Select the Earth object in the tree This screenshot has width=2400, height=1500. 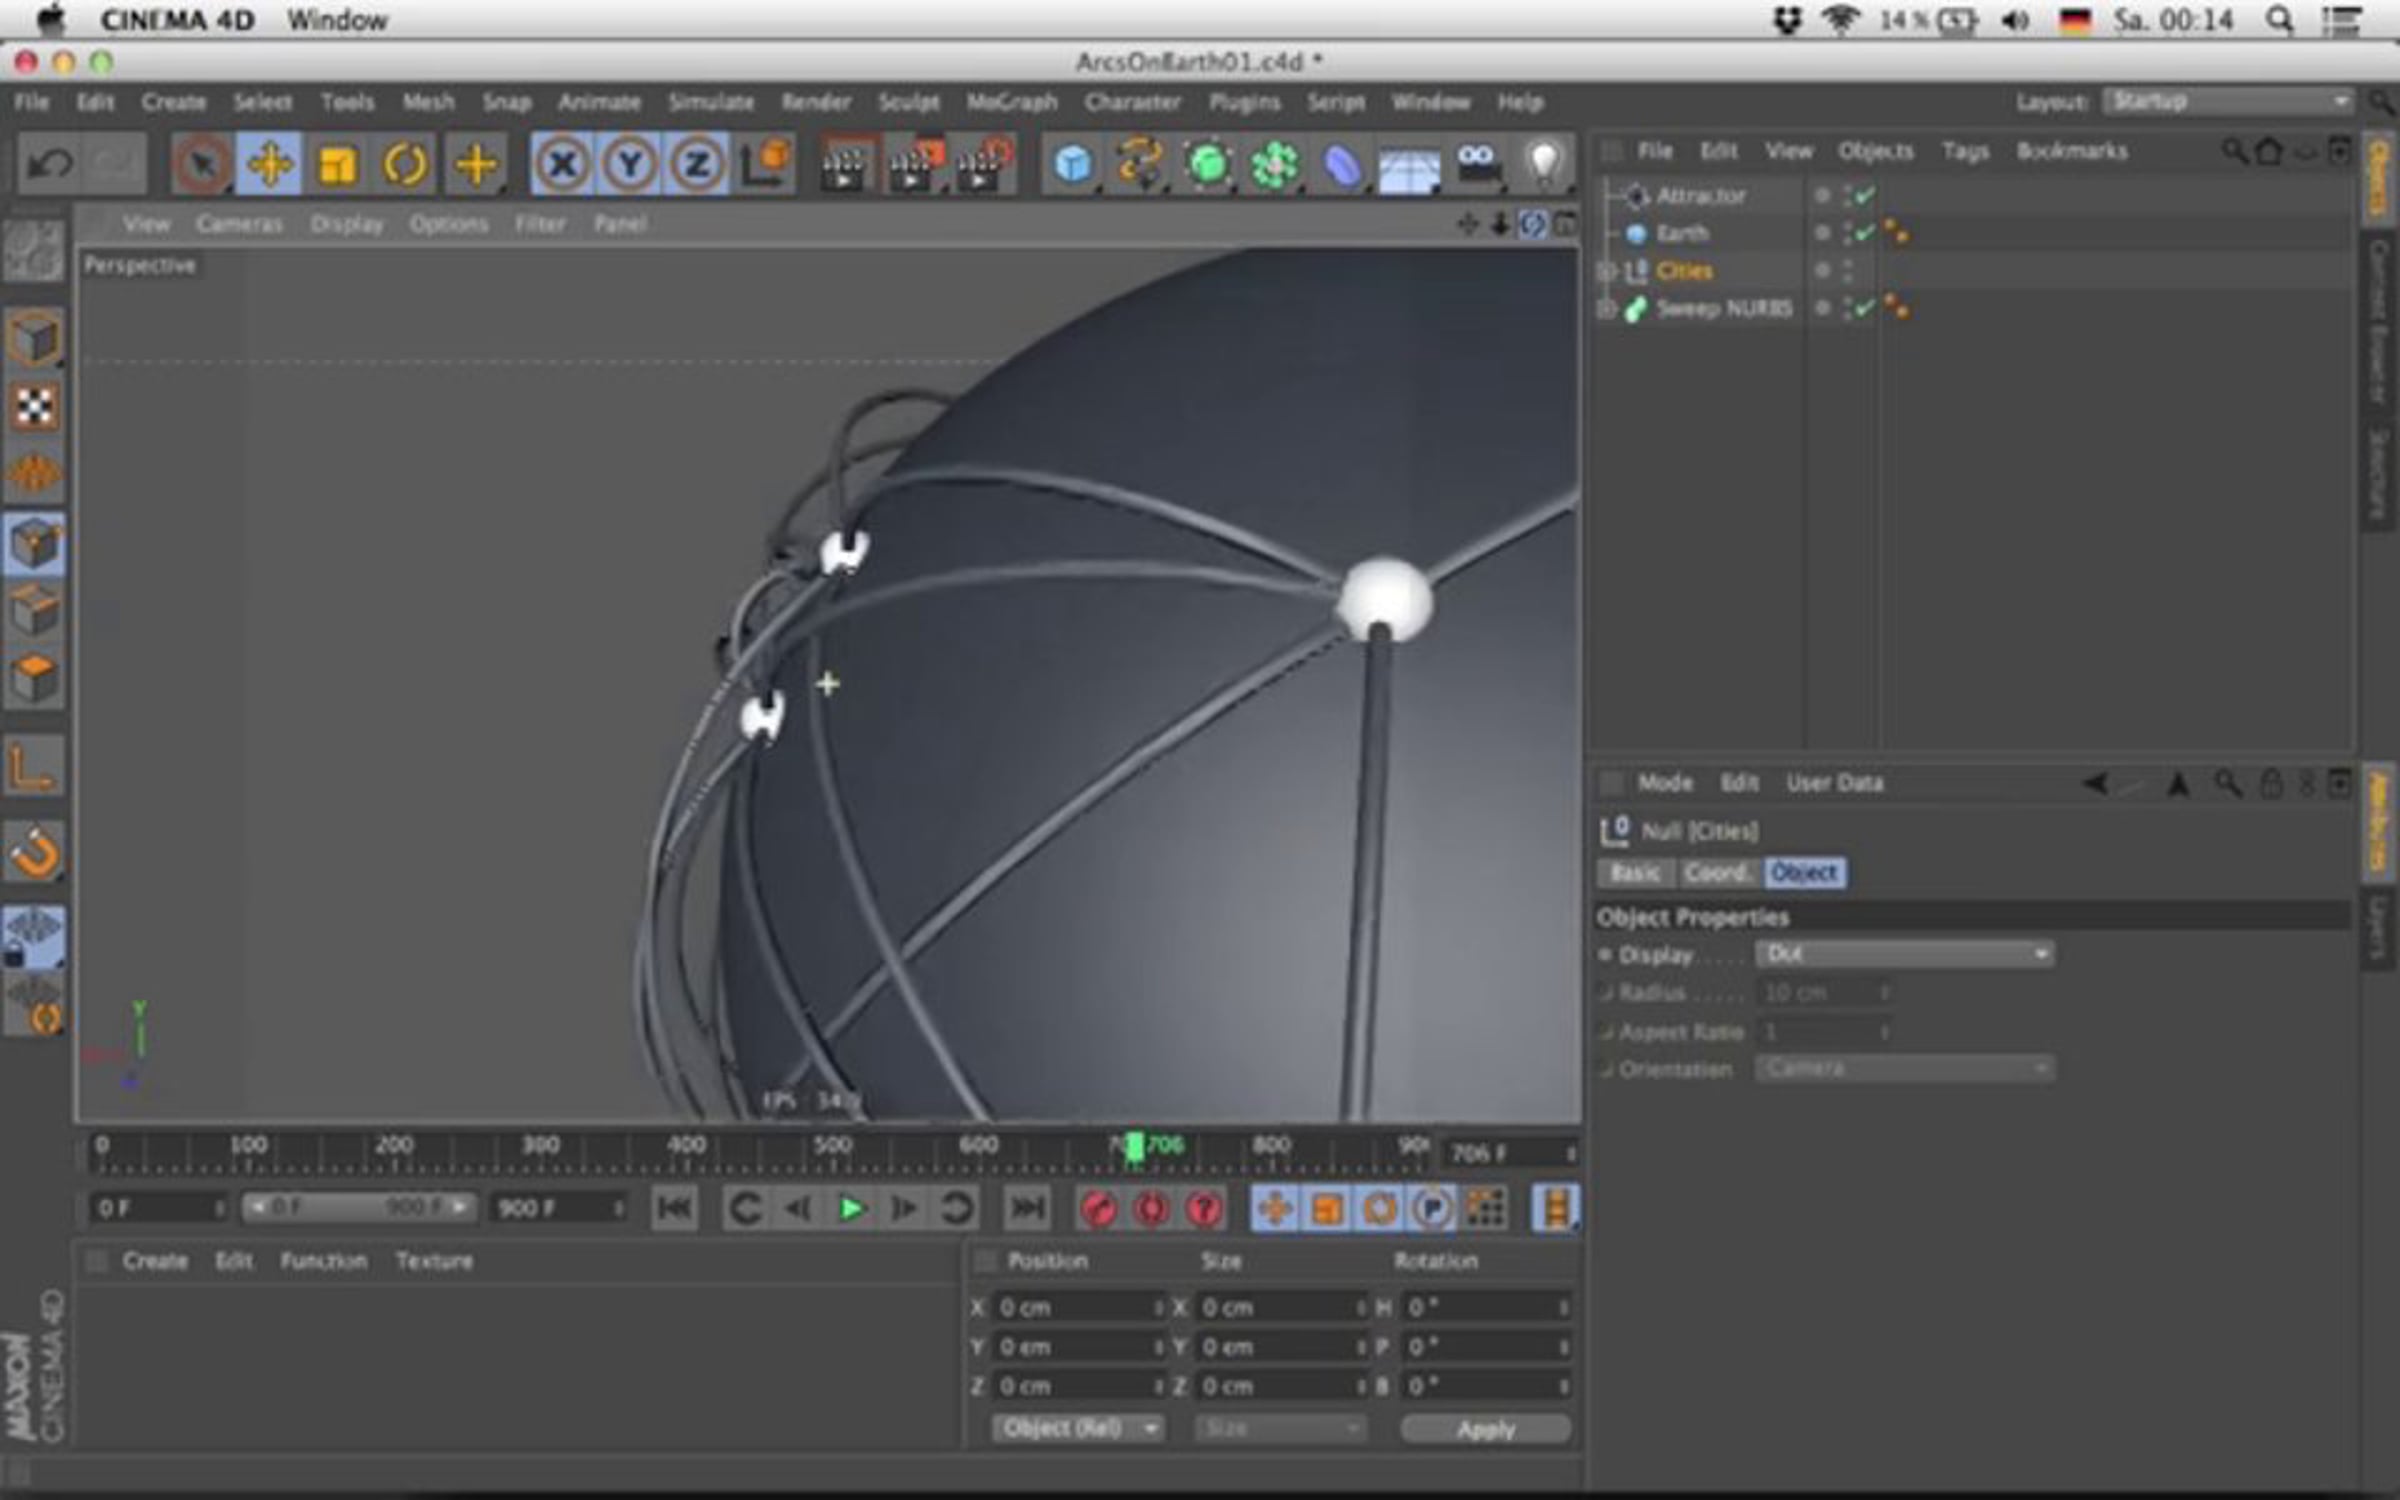[x=1682, y=233]
